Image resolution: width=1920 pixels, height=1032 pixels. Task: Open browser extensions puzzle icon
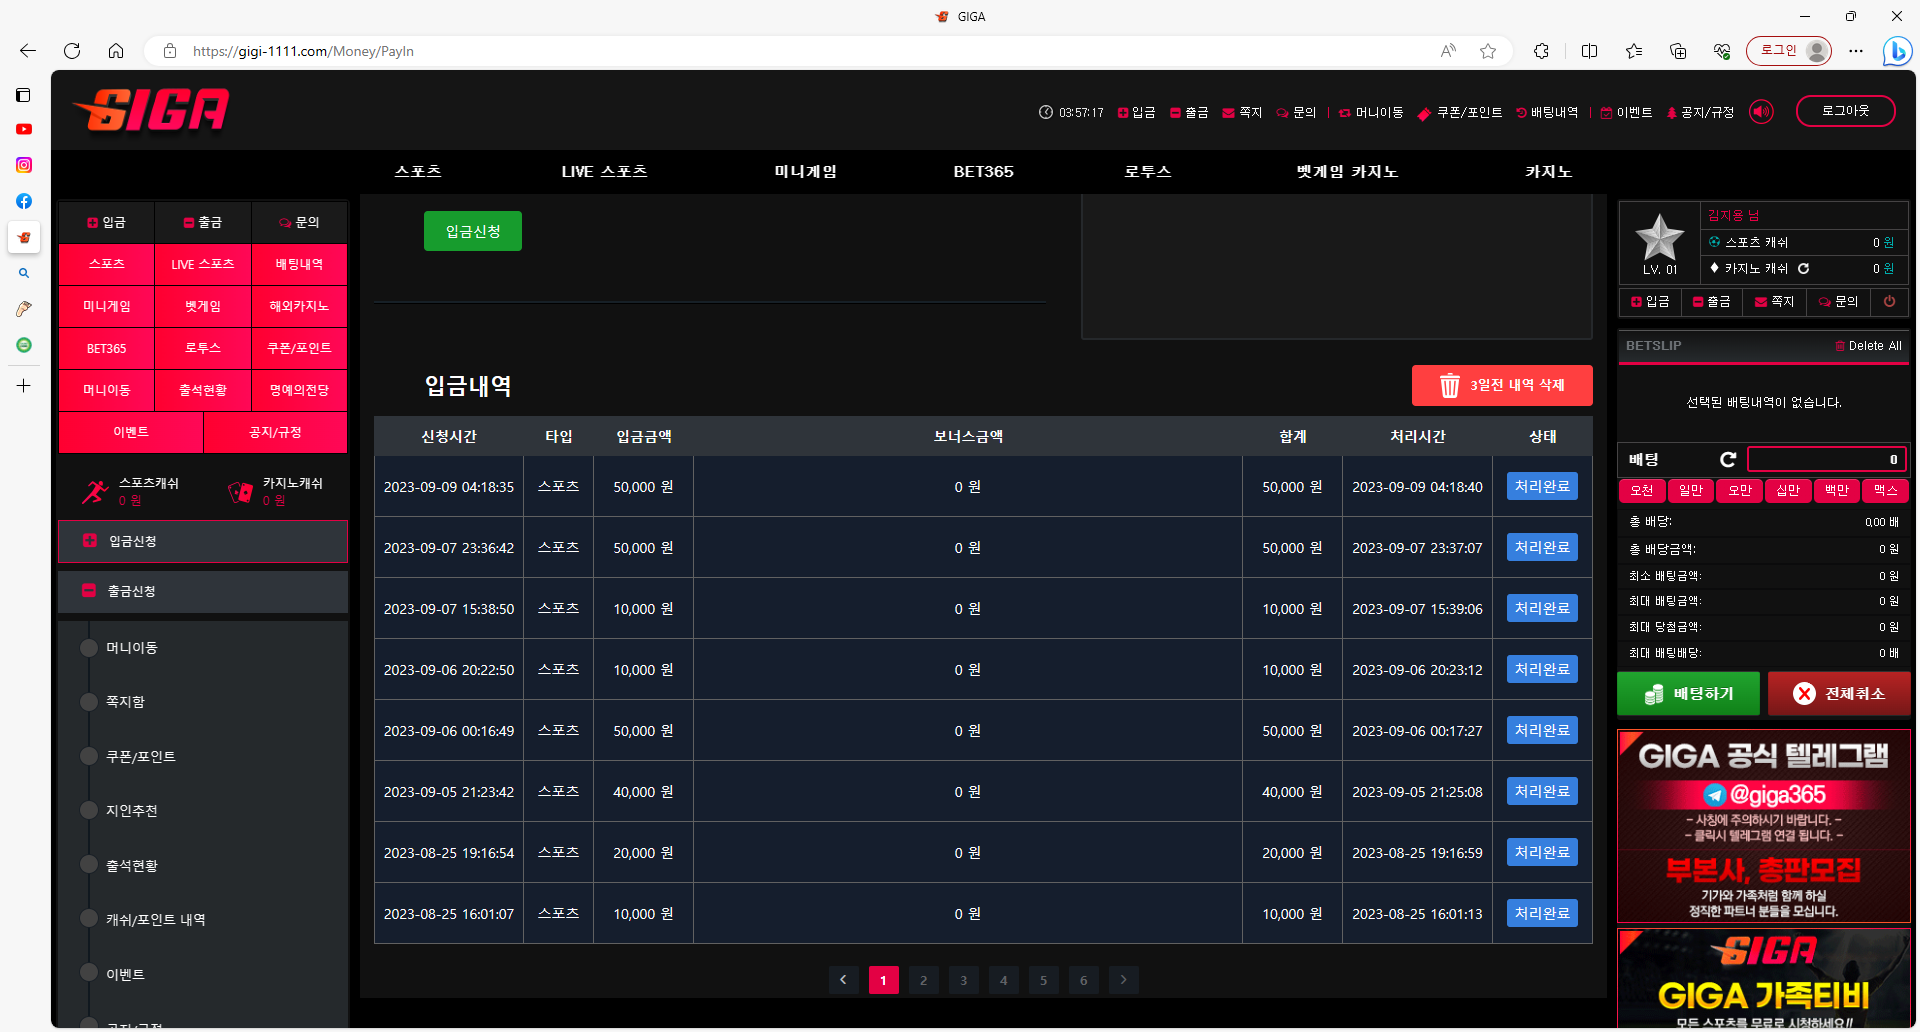coord(1541,51)
